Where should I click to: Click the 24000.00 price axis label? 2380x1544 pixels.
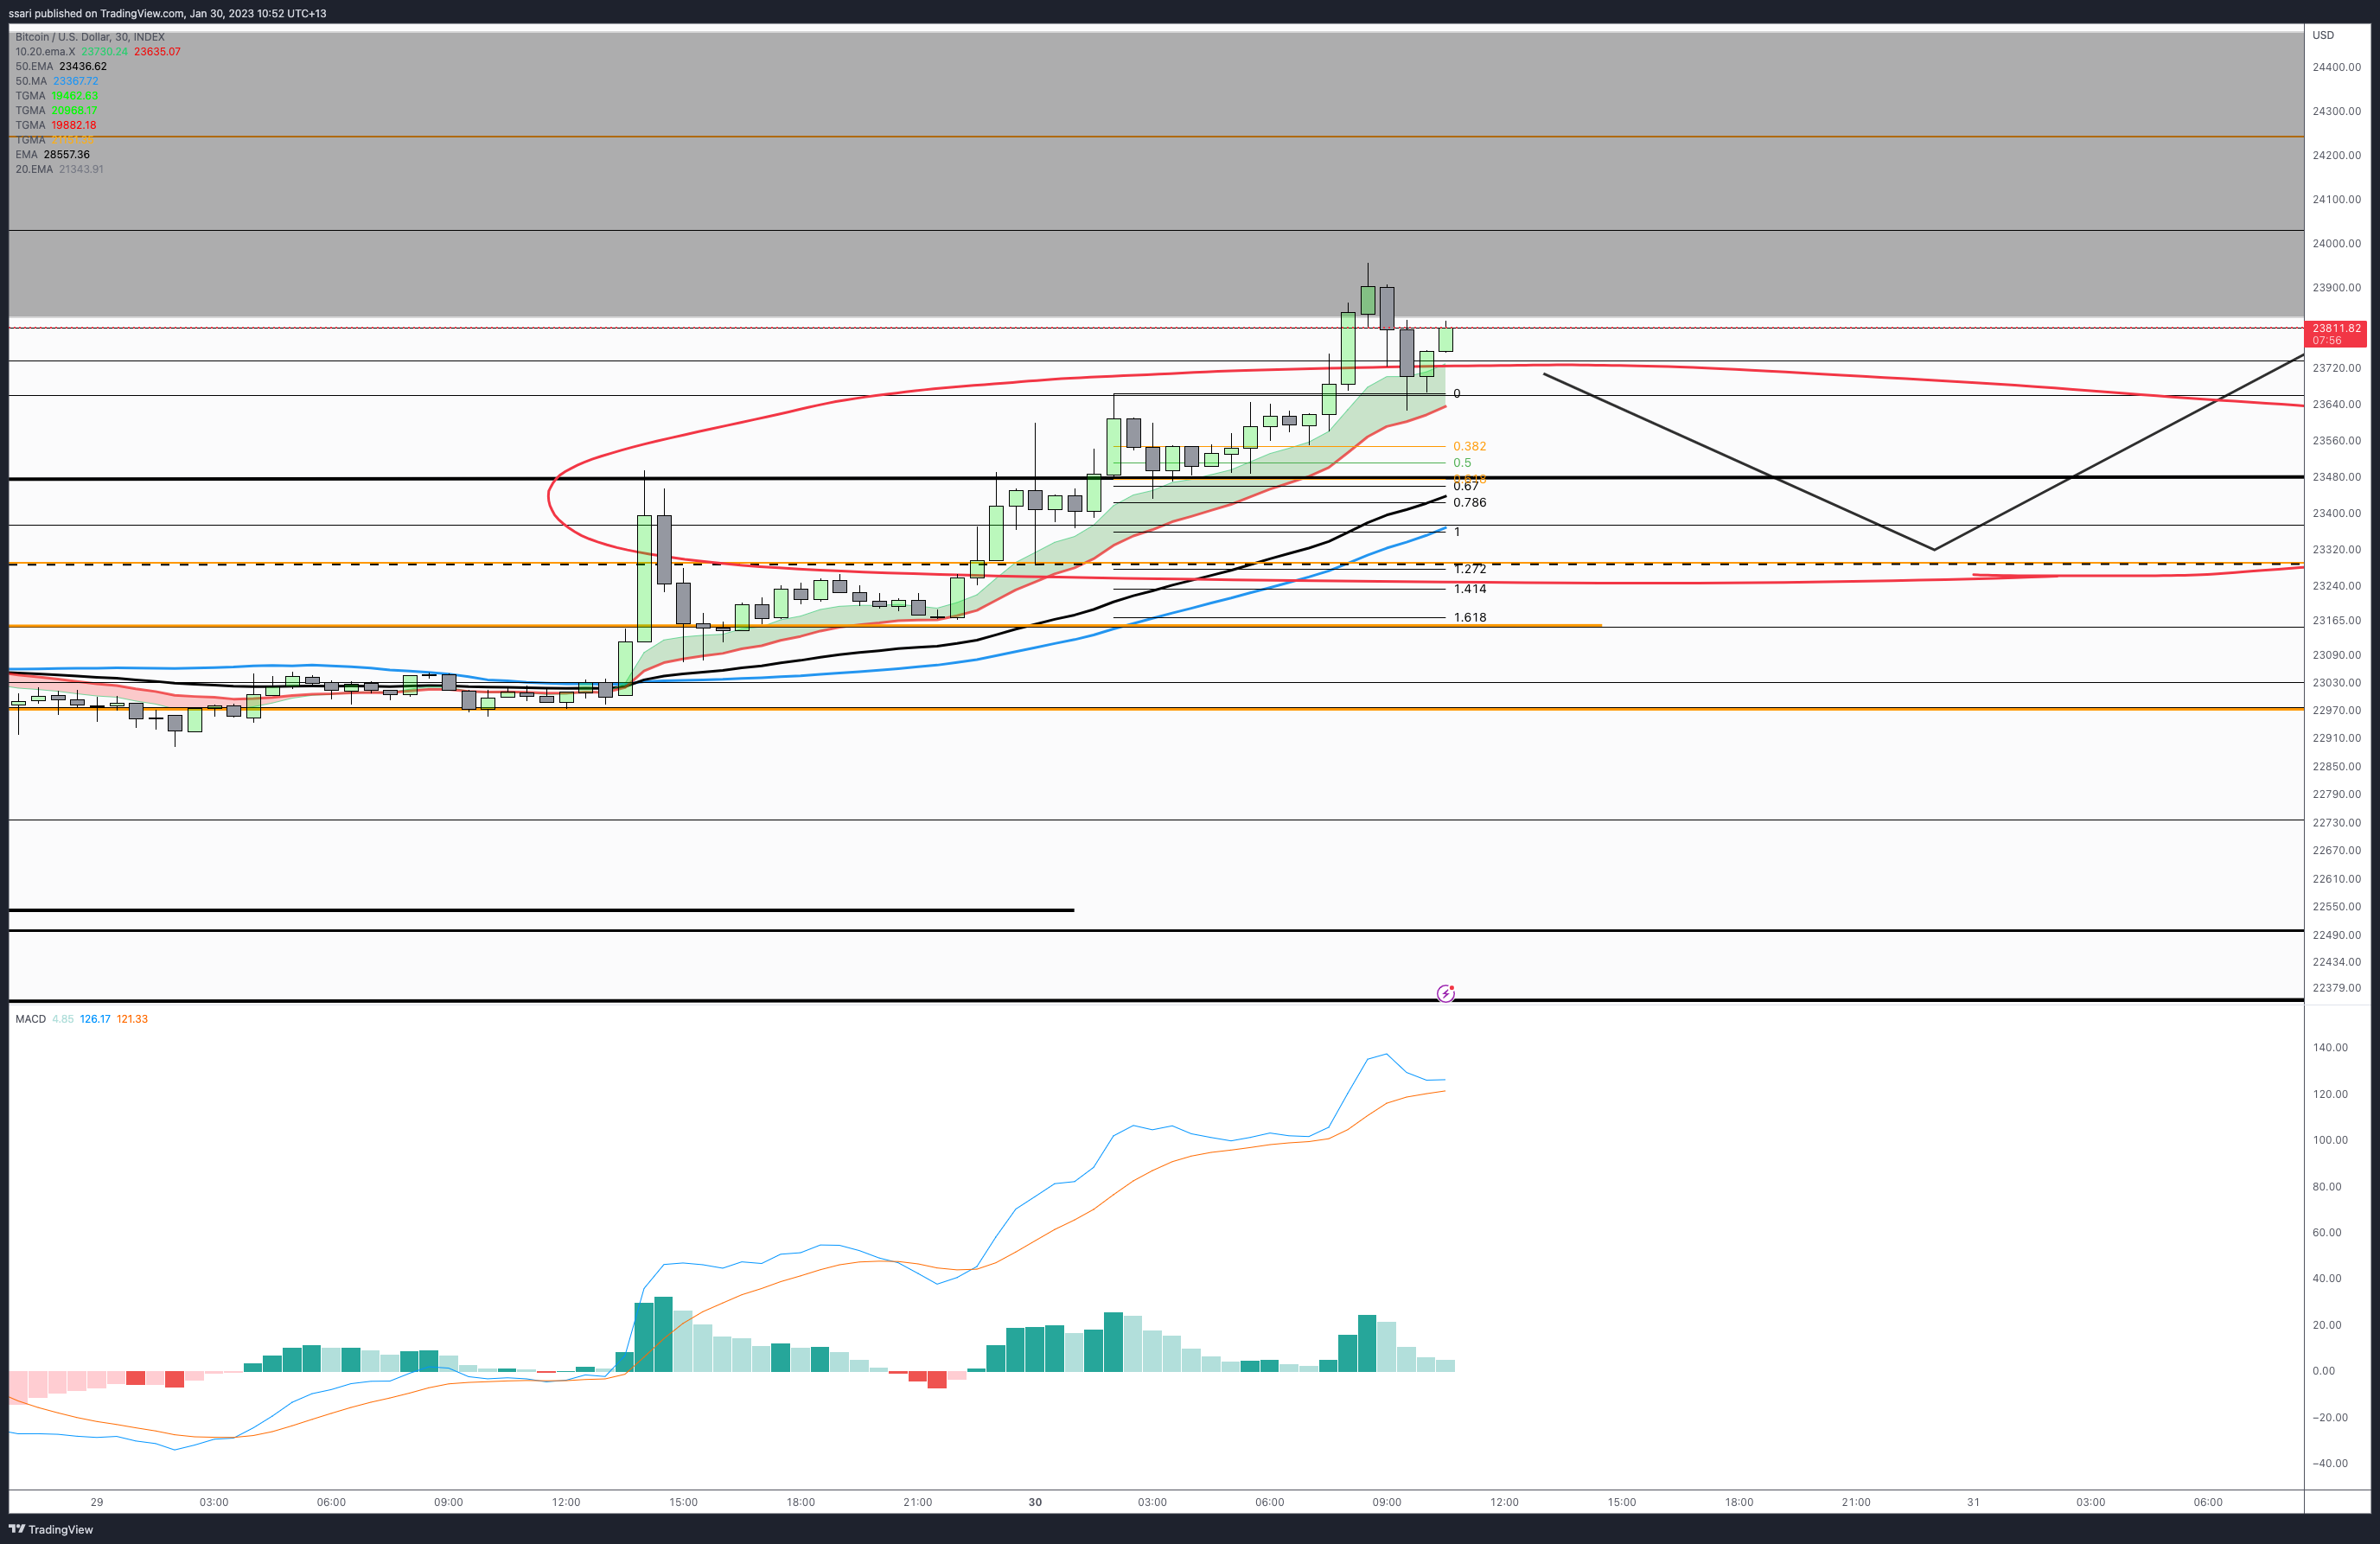tap(2336, 243)
